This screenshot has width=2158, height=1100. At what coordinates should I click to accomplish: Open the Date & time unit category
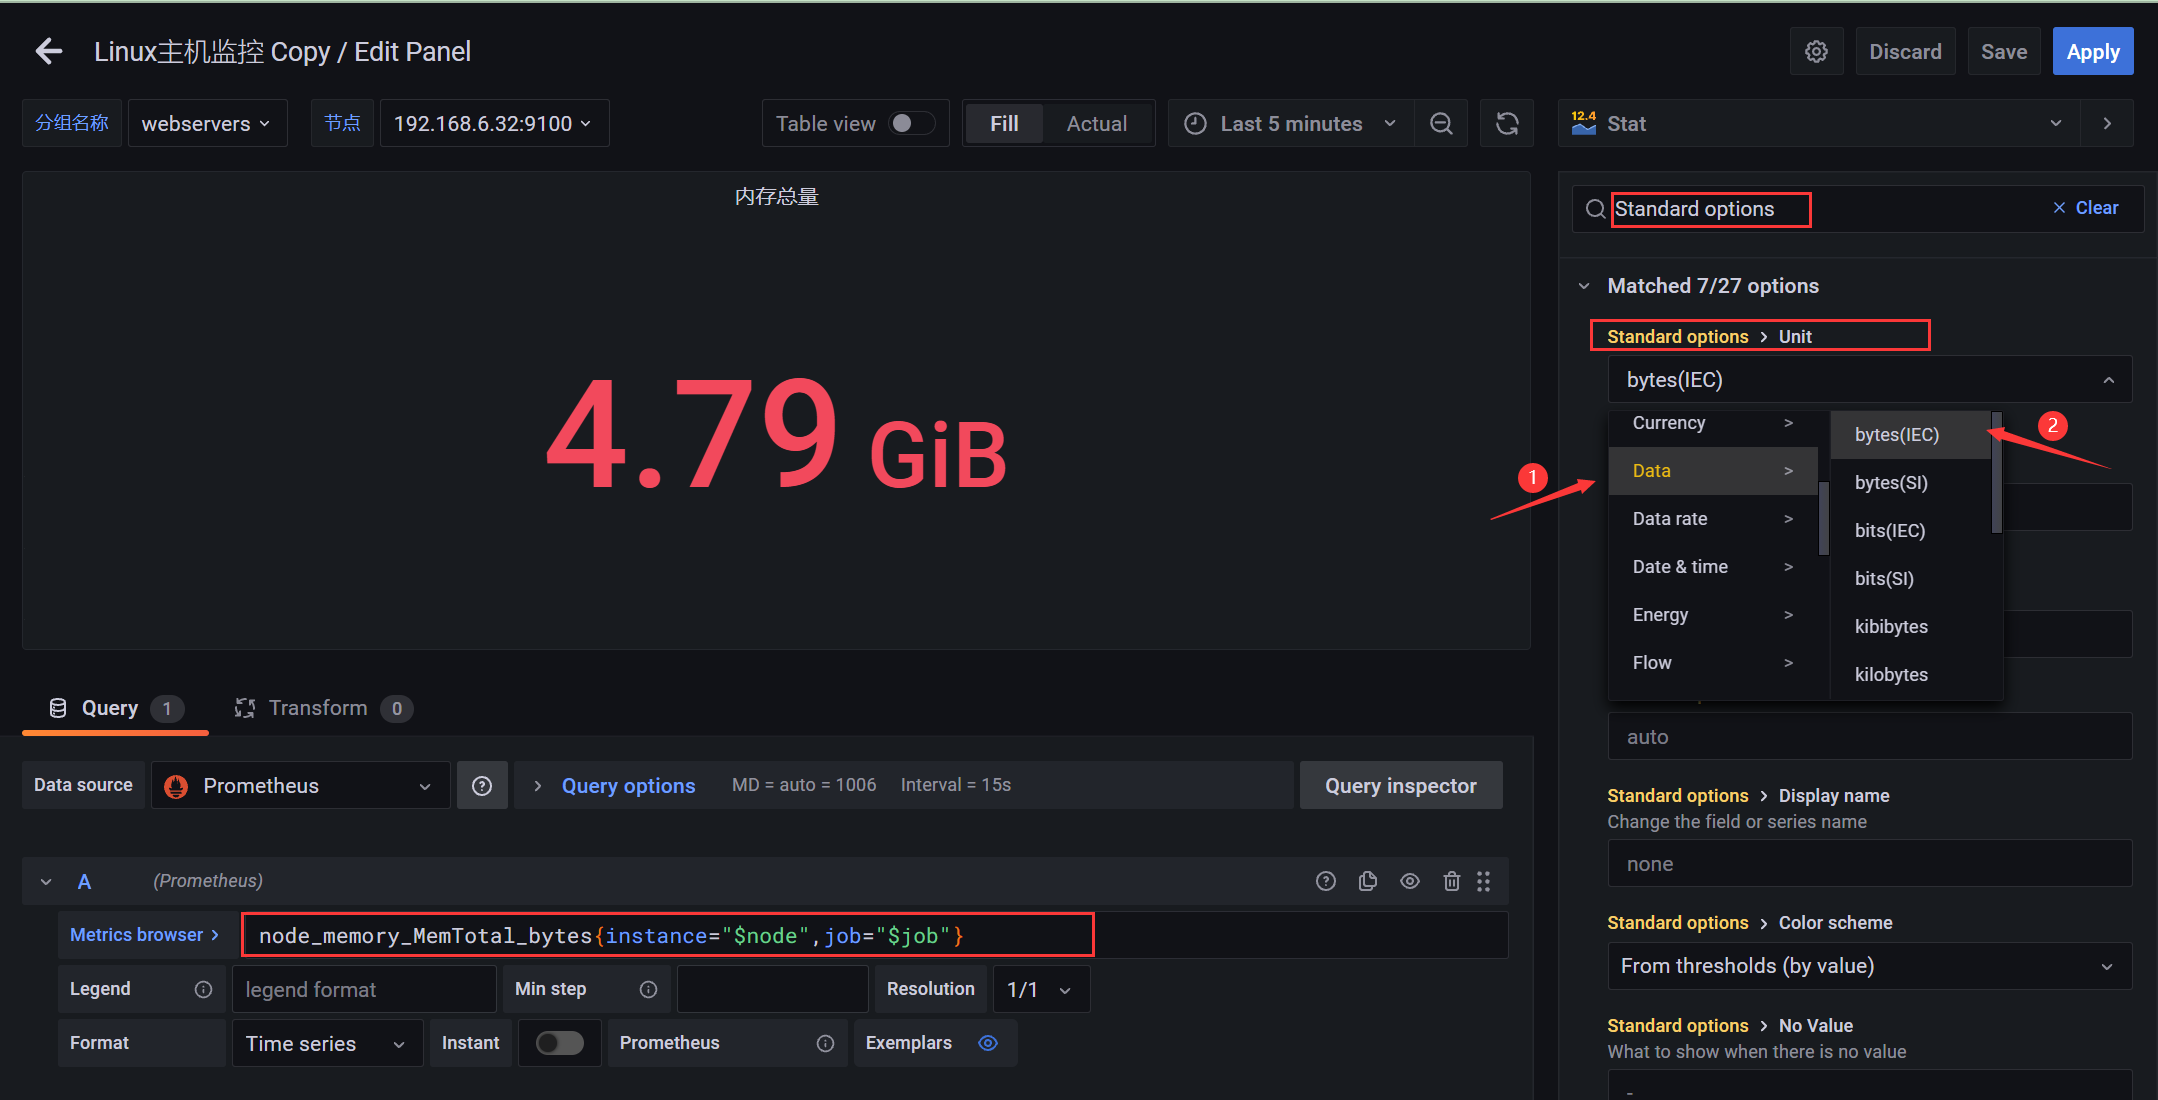coord(1713,567)
